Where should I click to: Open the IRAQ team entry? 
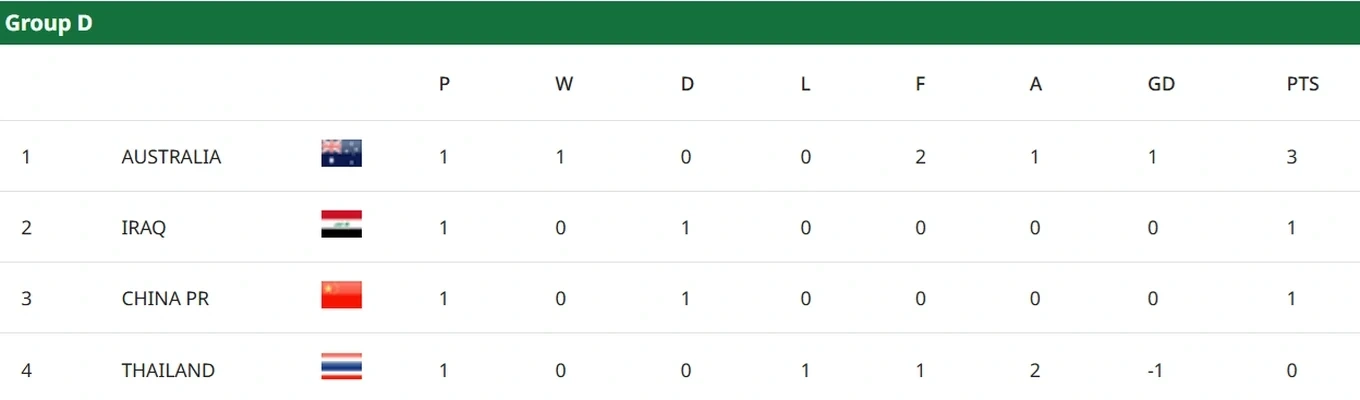[x=144, y=228]
